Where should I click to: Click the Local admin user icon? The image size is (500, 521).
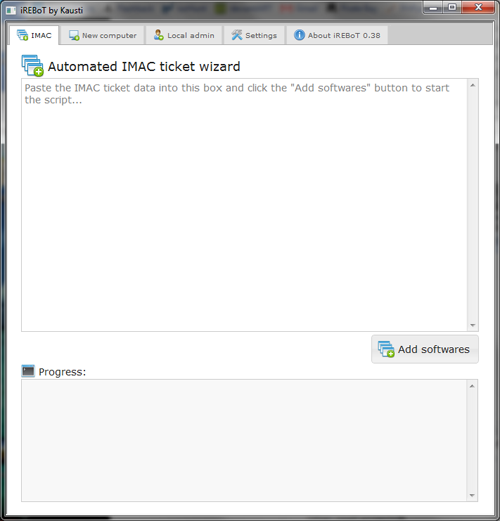point(158,35)
